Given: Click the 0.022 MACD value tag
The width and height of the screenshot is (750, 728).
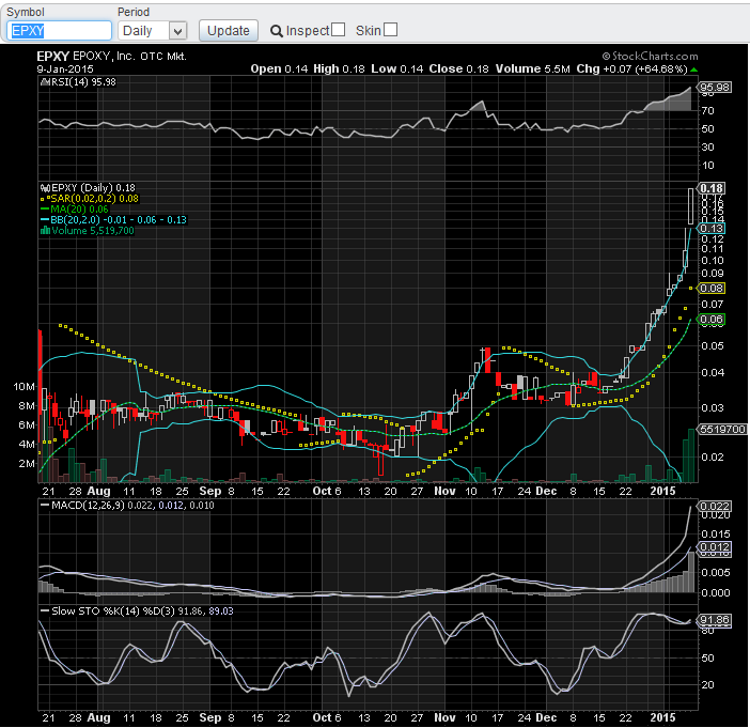Looking at the screenshot, I should (x=715, y=506).
